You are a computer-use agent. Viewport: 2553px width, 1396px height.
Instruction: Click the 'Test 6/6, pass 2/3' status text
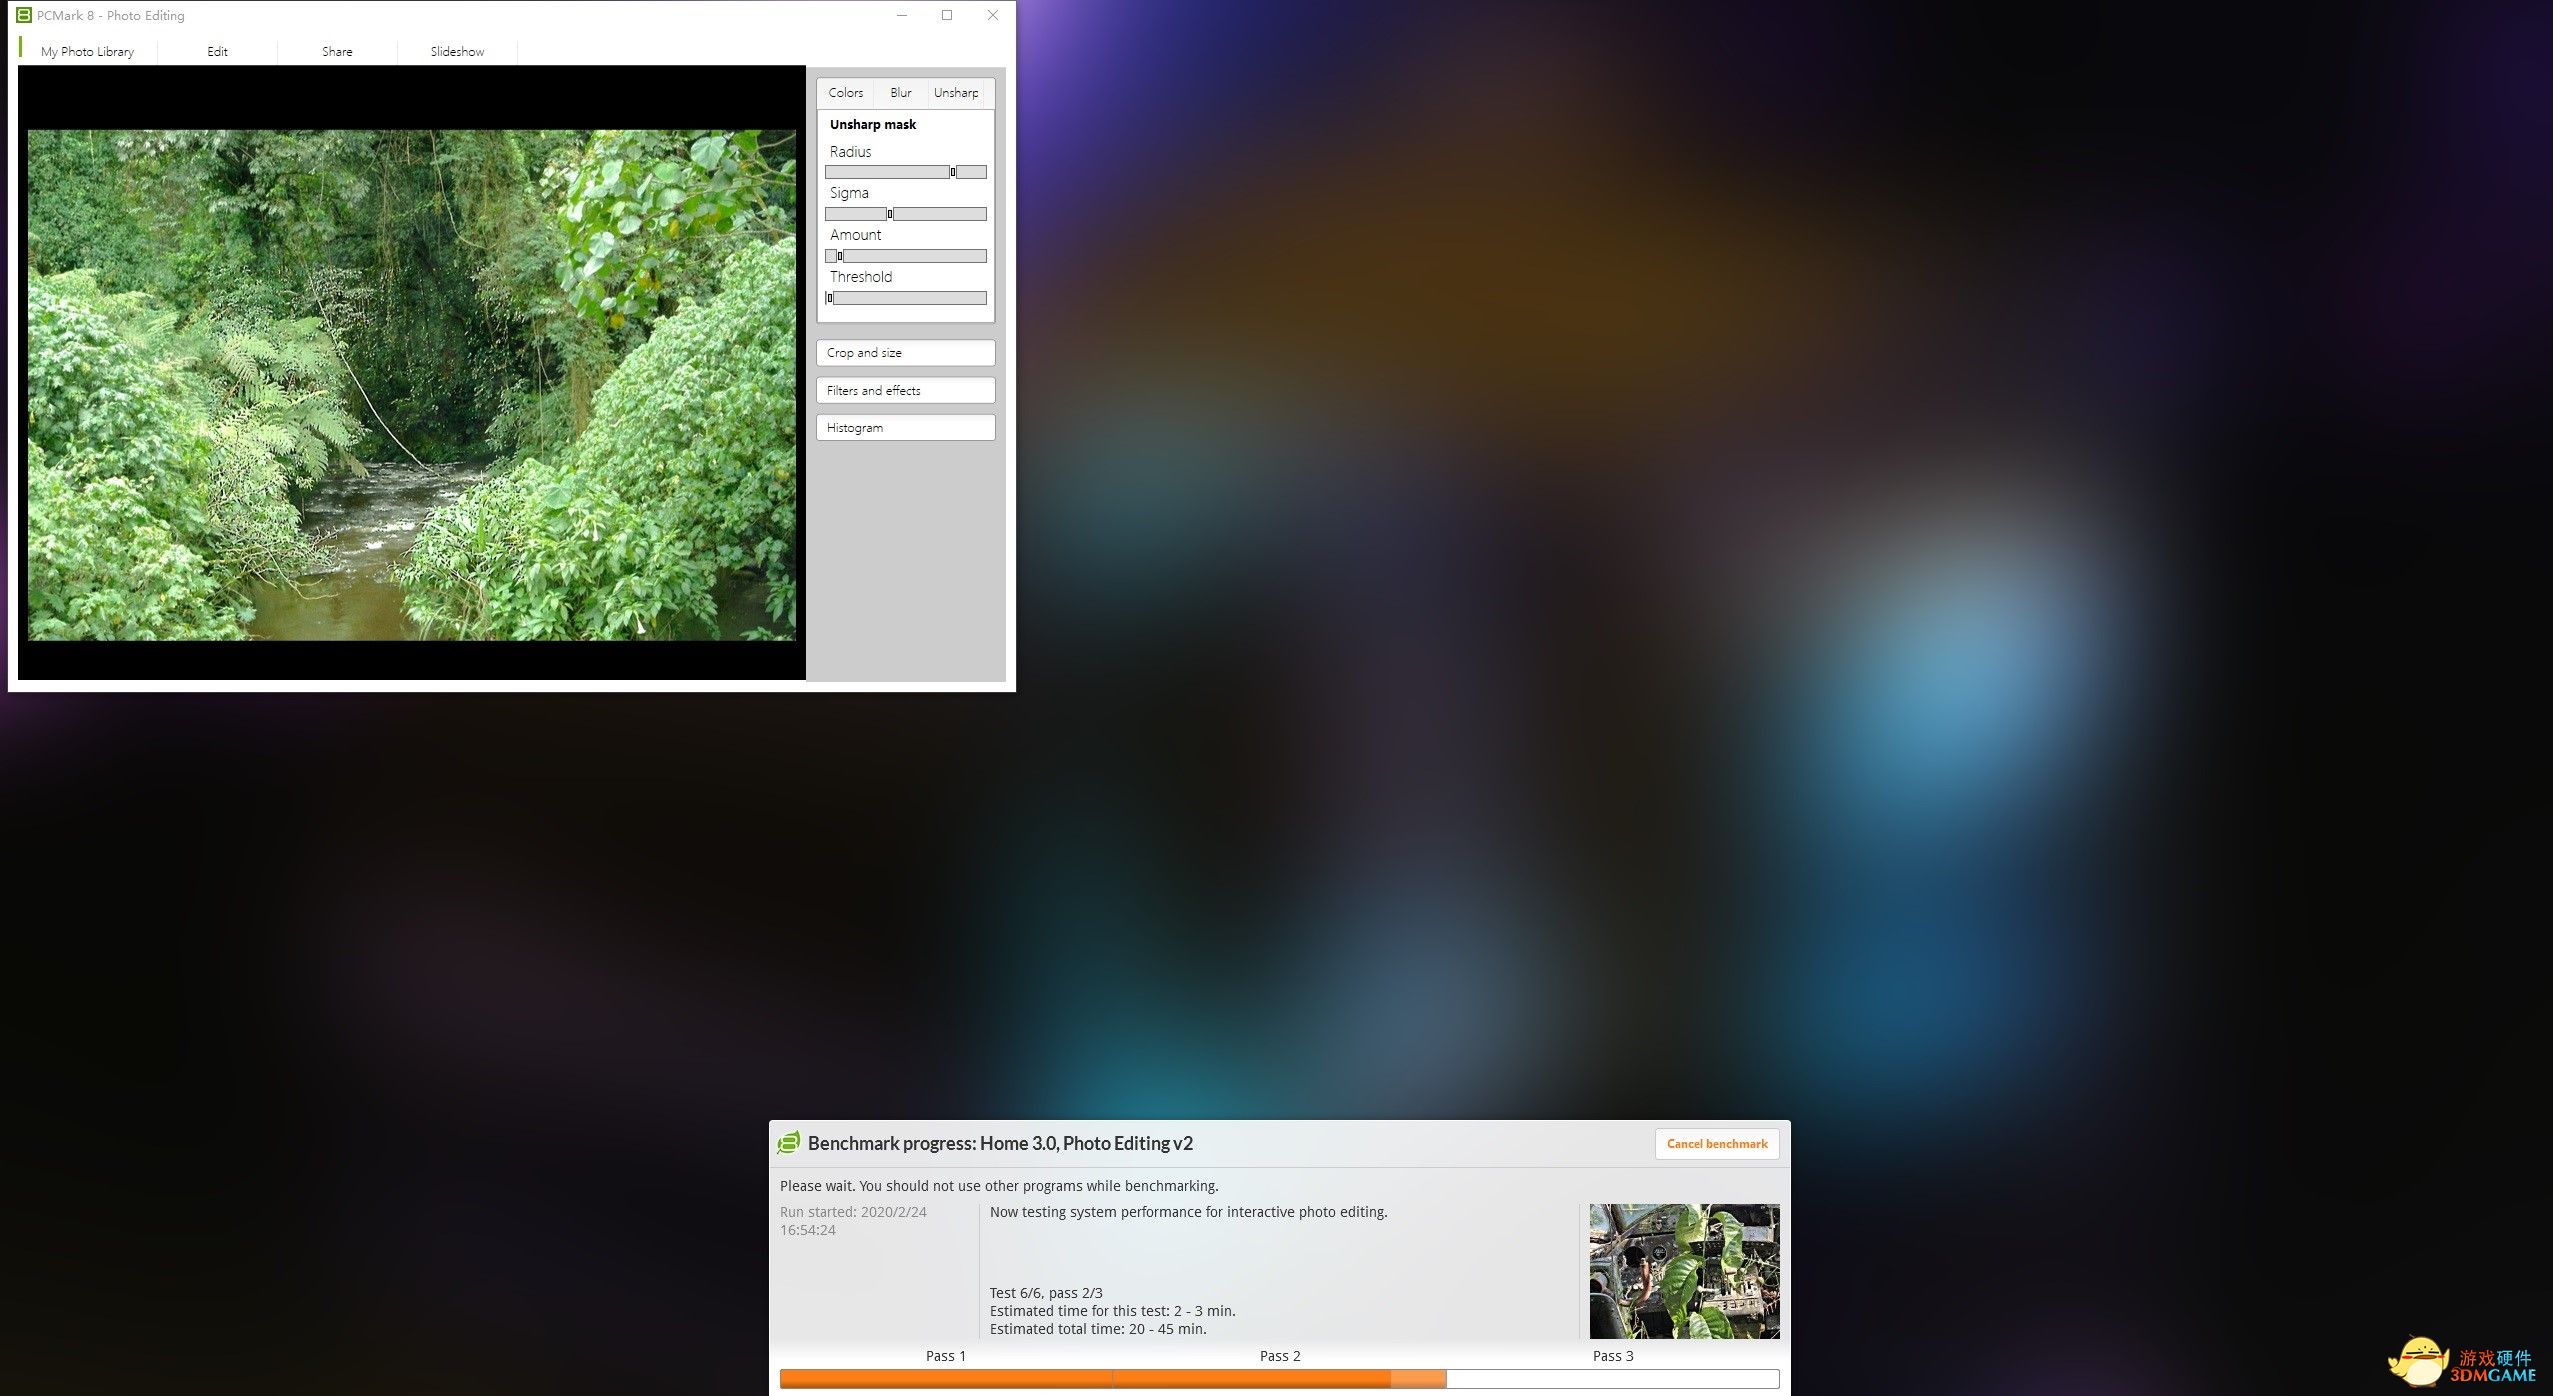coord(1046,1293)
